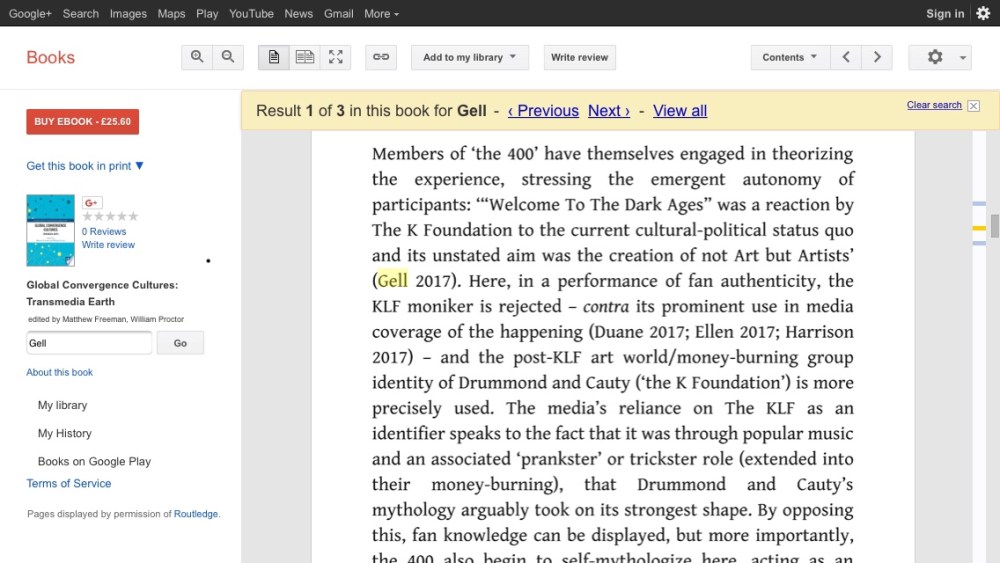Image resolution: width=1000 pixels, height=563 pixels.
Task: Switch to two-page view
Action: [x=305, y=57]
